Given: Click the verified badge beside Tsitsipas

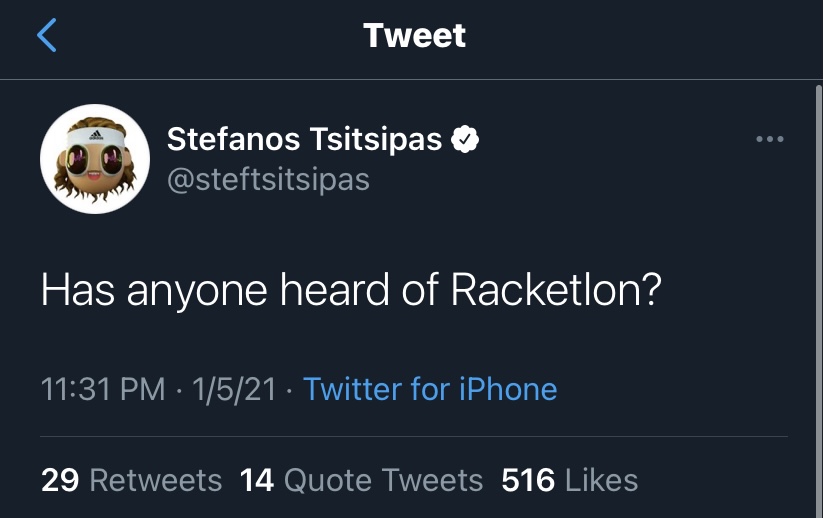Looking at the screenshot, I should tap(466, 139).
